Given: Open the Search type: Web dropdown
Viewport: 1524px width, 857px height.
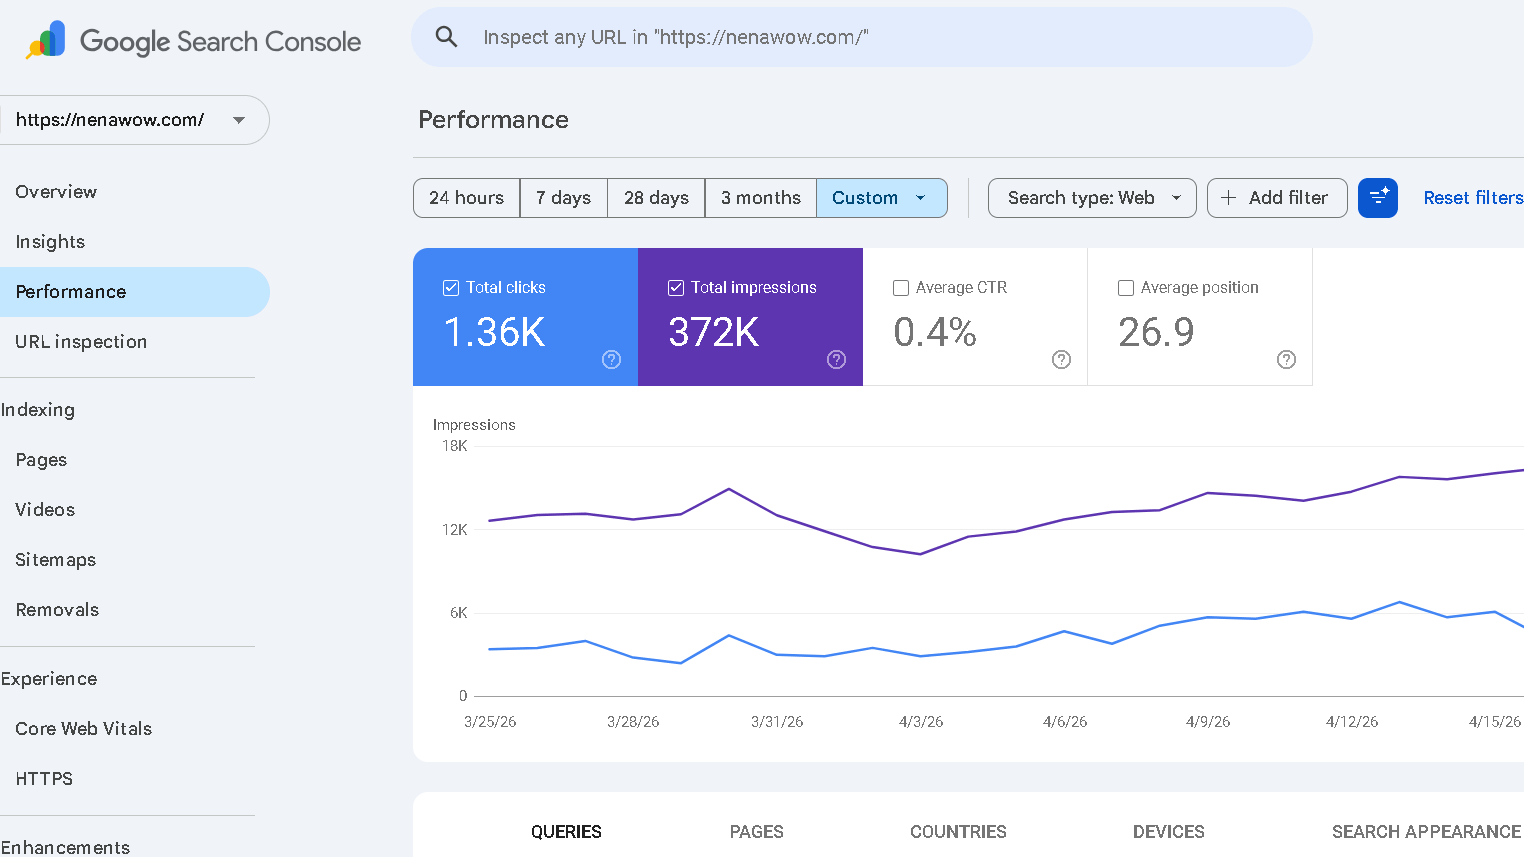Looking at the screenshot, I should click(1091, 198).
